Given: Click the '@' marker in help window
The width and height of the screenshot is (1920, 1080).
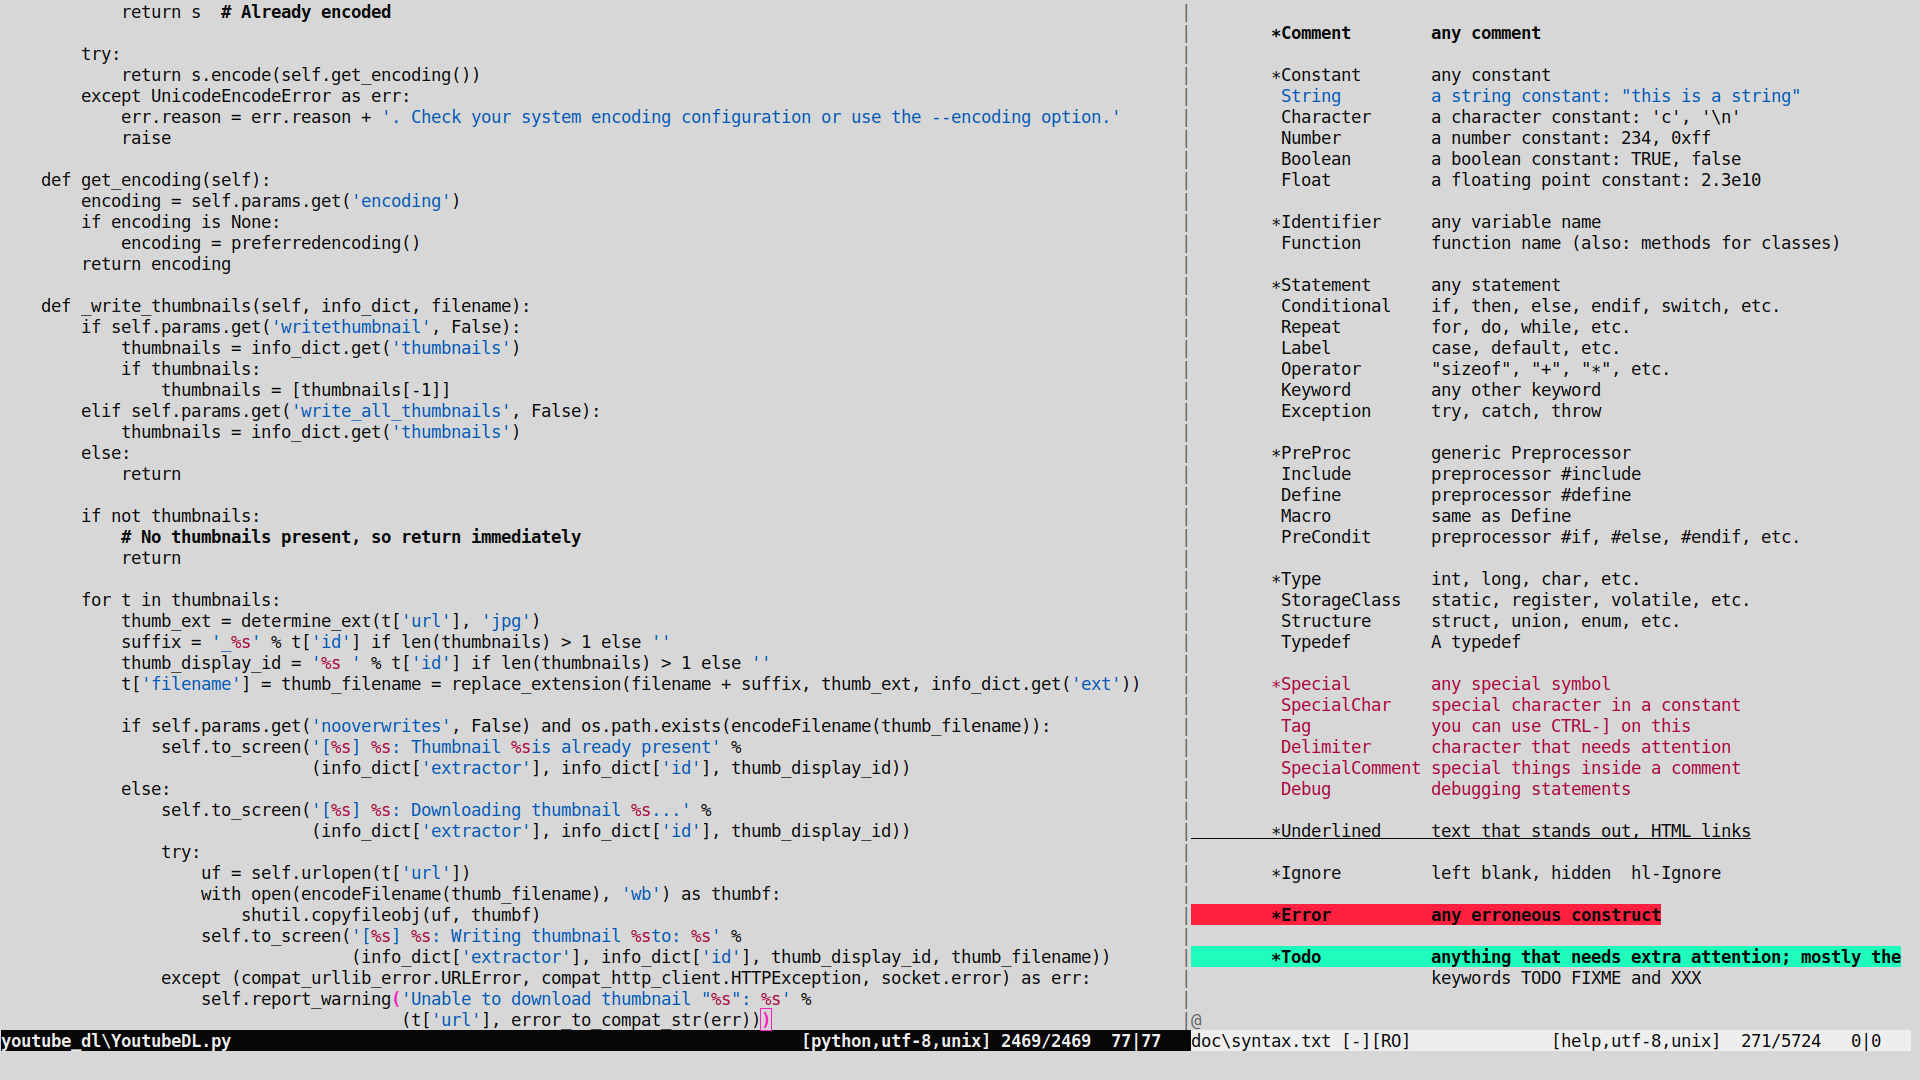Looking at the screenshot, I should click(1196, 1020).
